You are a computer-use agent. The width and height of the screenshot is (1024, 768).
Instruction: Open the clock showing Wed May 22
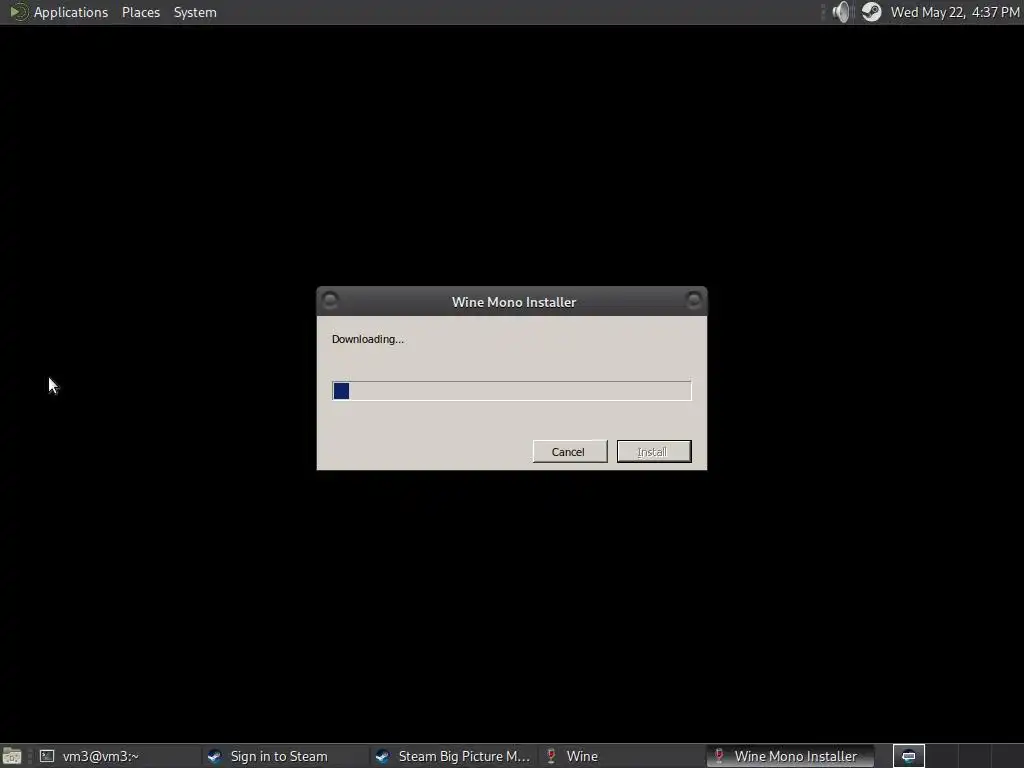coord(955,12)
